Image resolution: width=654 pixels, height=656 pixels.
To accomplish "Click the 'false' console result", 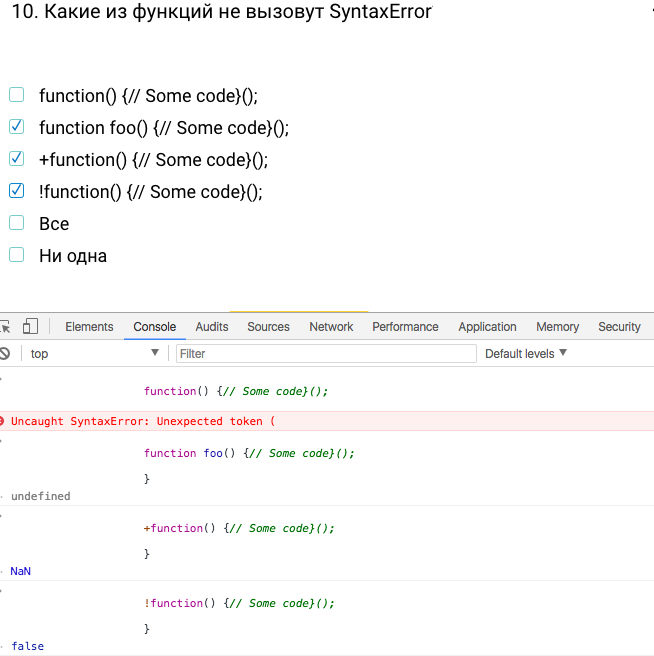I will [27, 646].
